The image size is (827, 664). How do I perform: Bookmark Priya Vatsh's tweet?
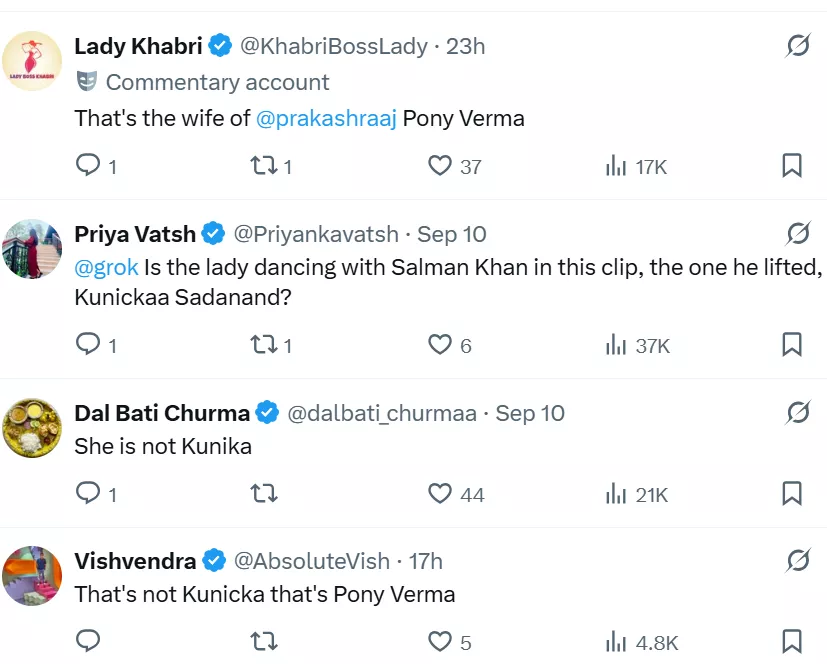click(x=791, y=345)
